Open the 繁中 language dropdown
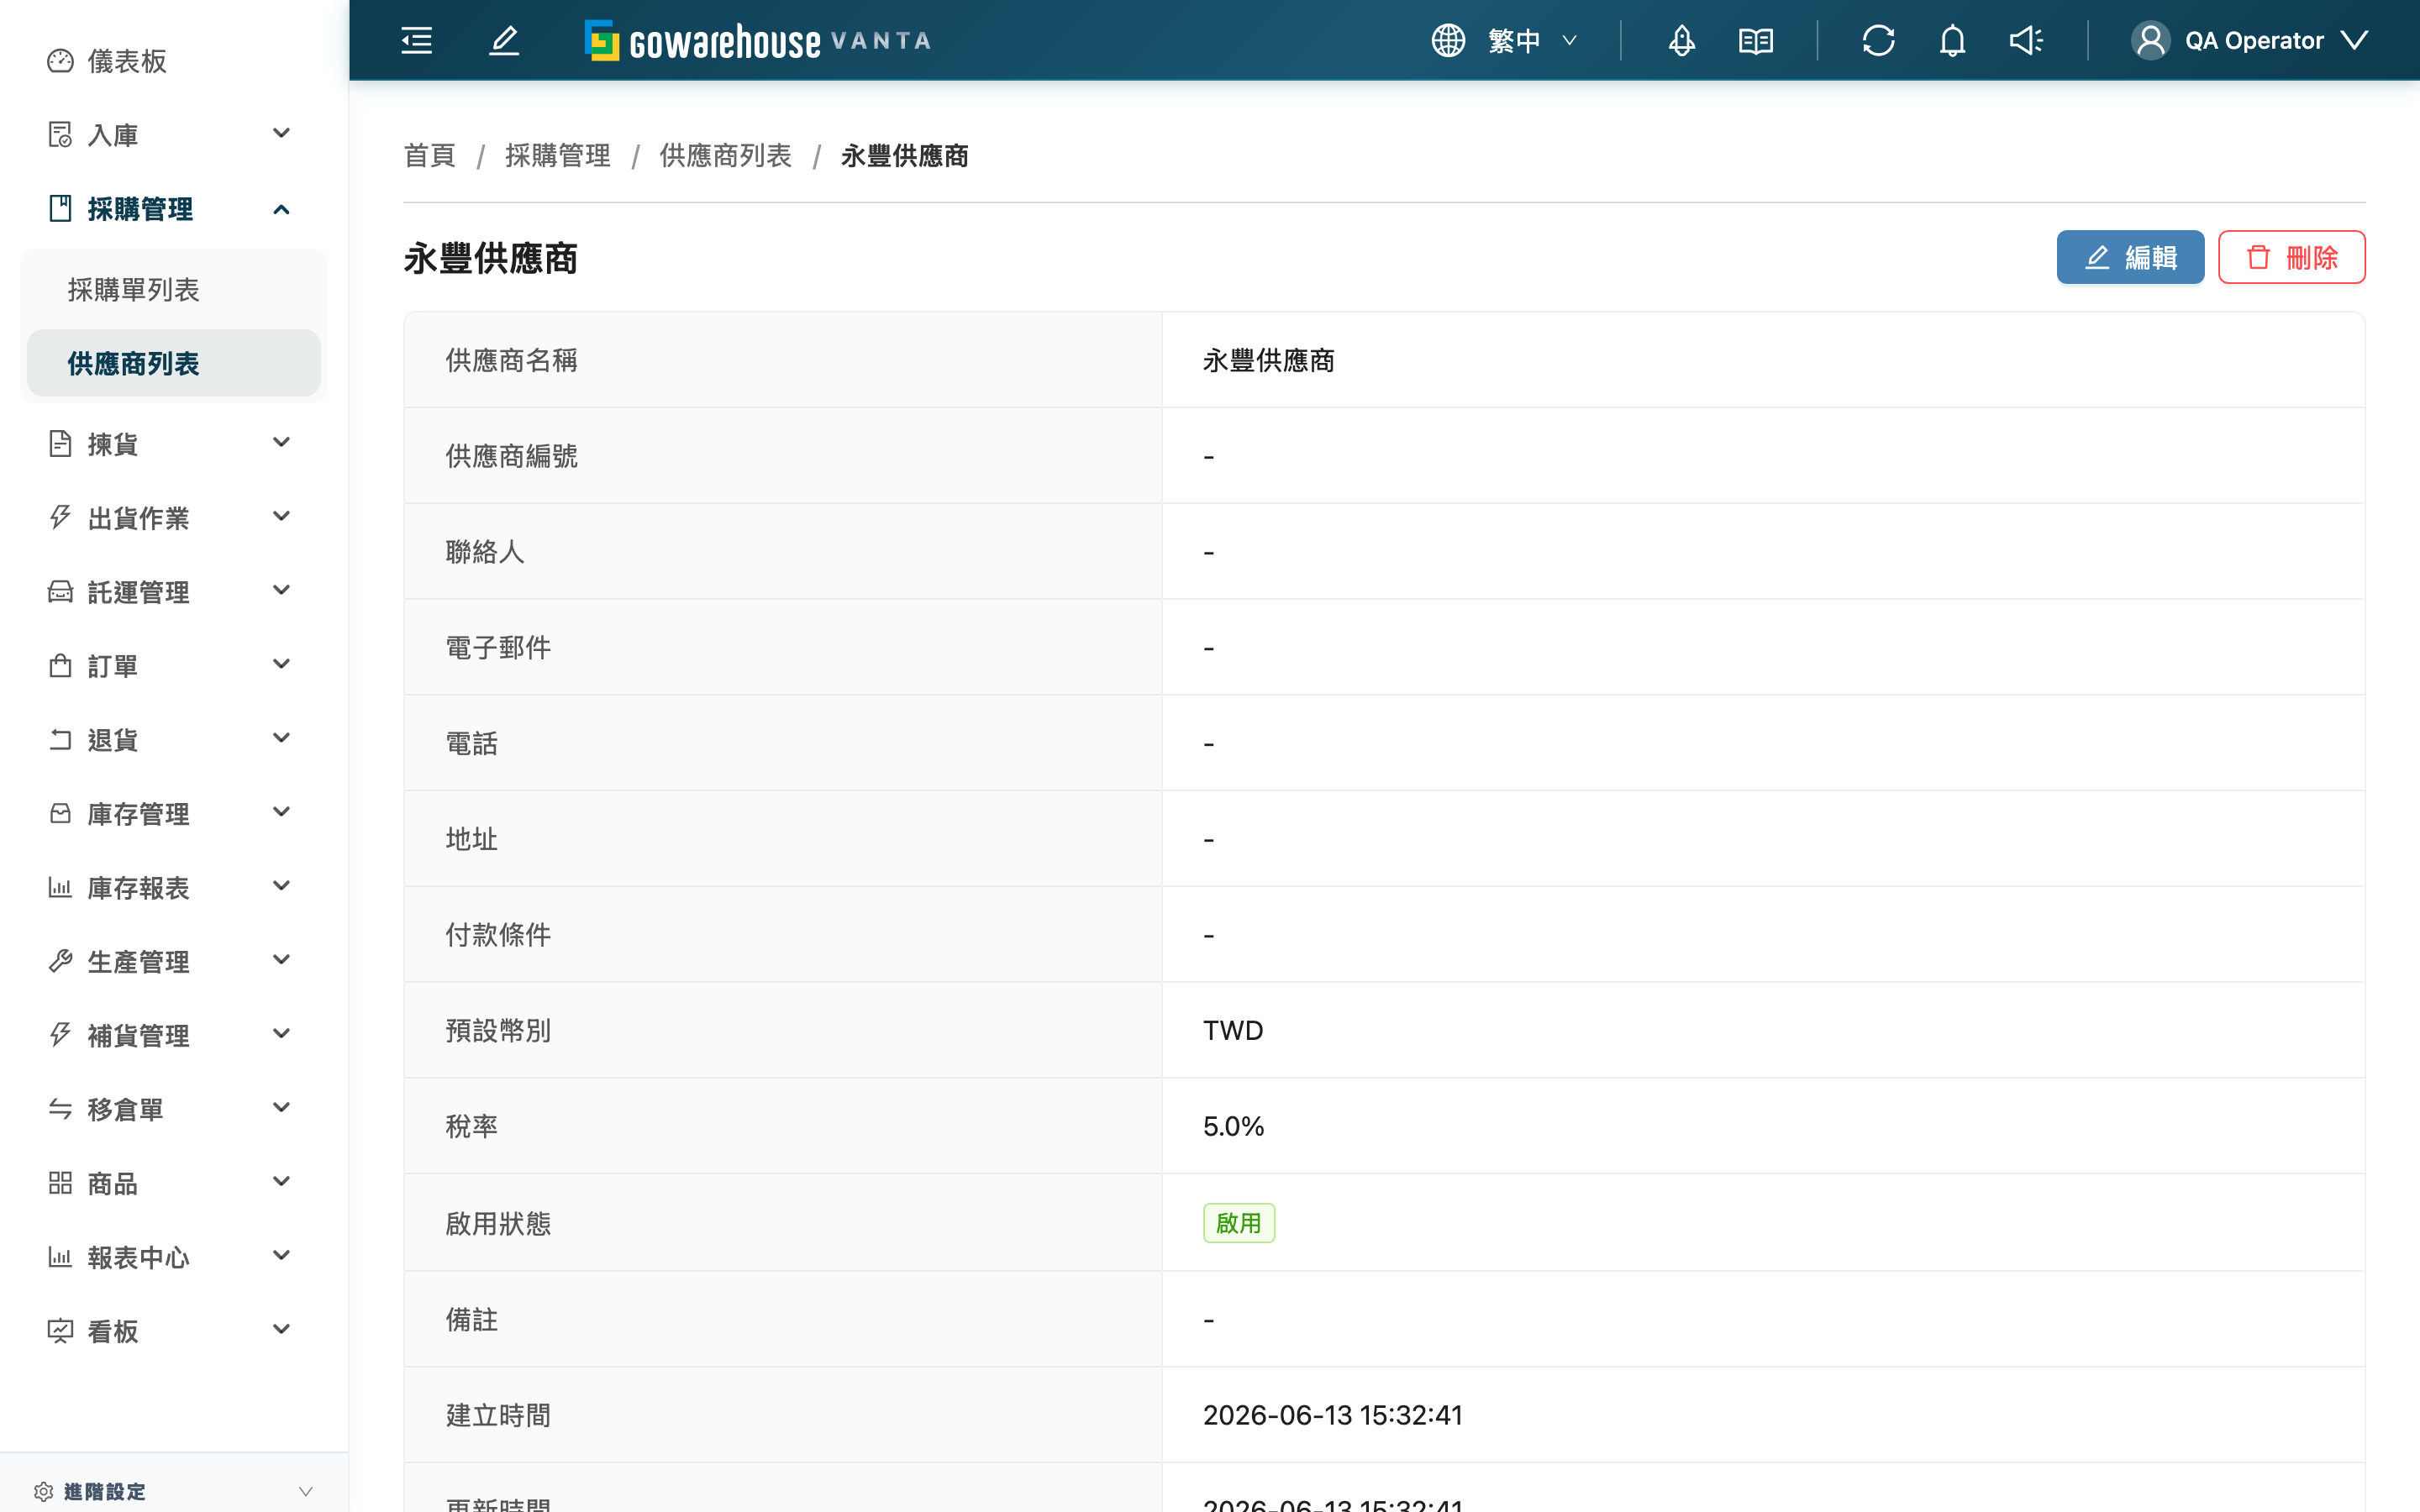 tap(1533, 40)
